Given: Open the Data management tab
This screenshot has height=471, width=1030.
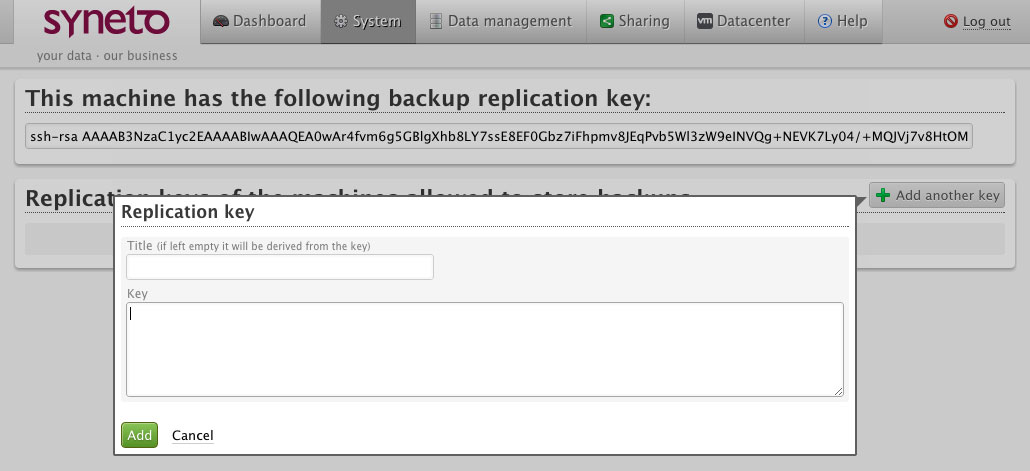Looking at the screenshot, I should coord(501,21).
